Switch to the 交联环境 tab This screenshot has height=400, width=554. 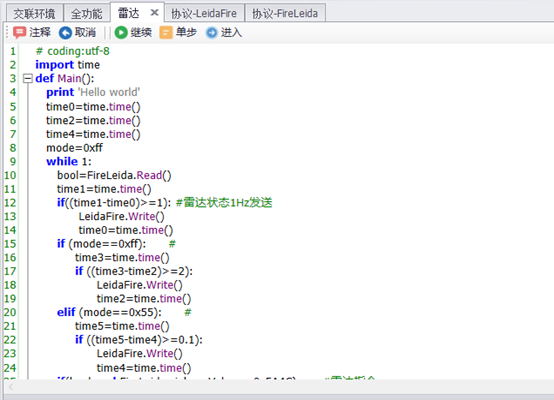(35, 13)
